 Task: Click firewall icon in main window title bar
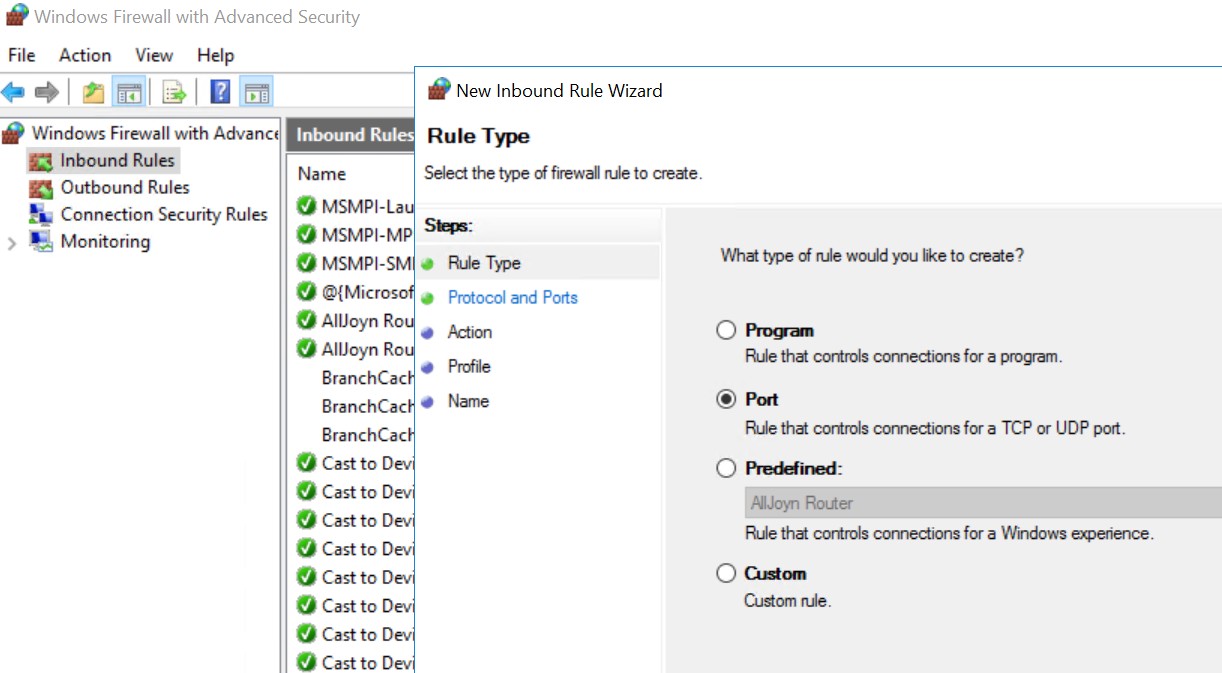(16, 16)
